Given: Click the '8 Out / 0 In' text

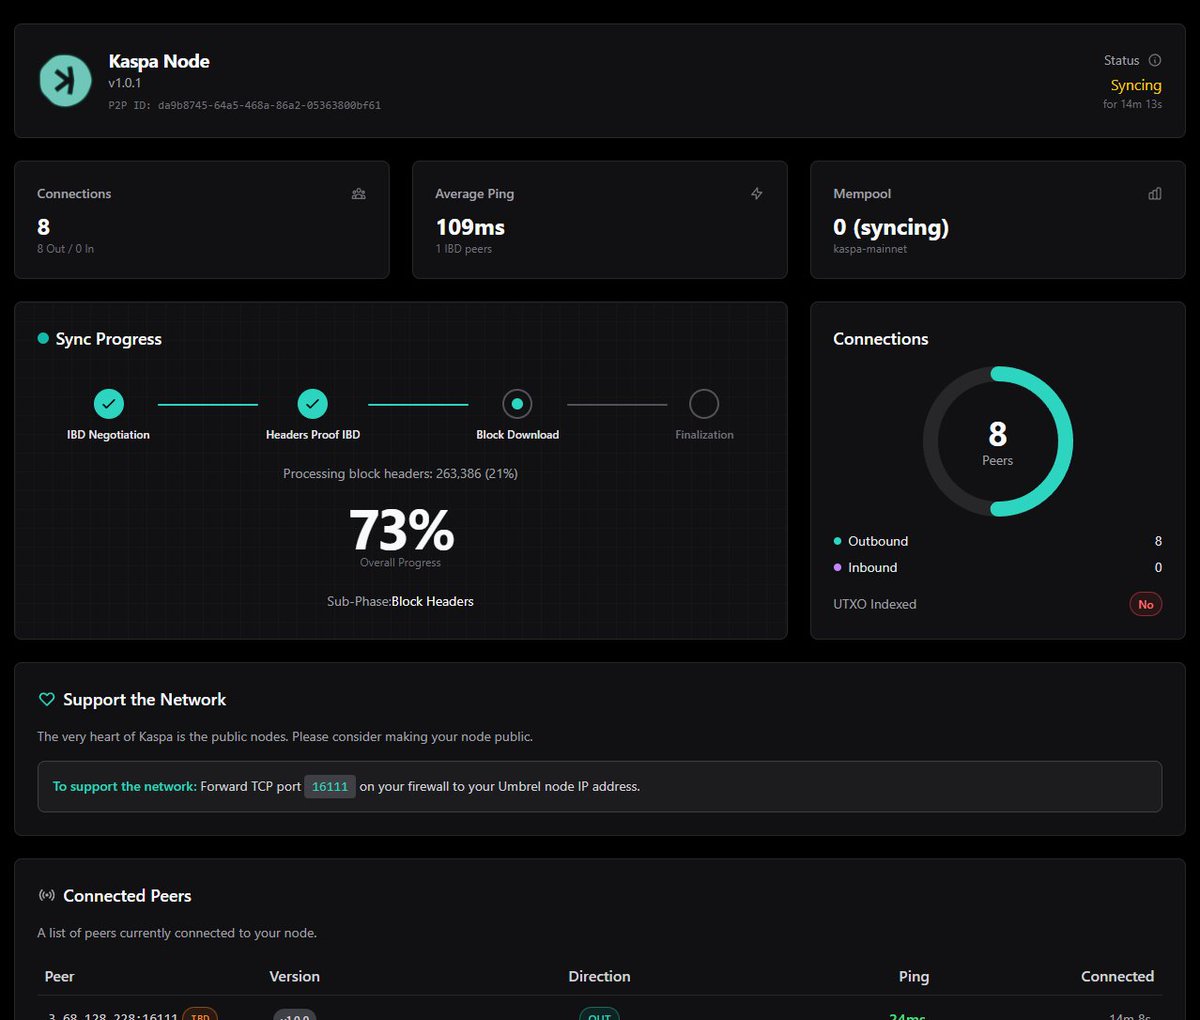Looking at the screenshot, I should 66,249.
